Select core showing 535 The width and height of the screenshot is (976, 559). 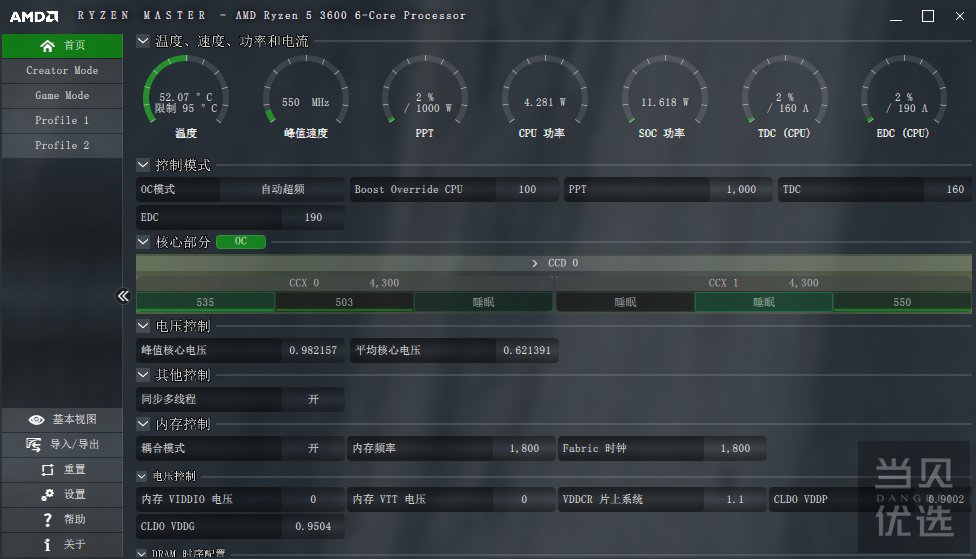(205, 302)
